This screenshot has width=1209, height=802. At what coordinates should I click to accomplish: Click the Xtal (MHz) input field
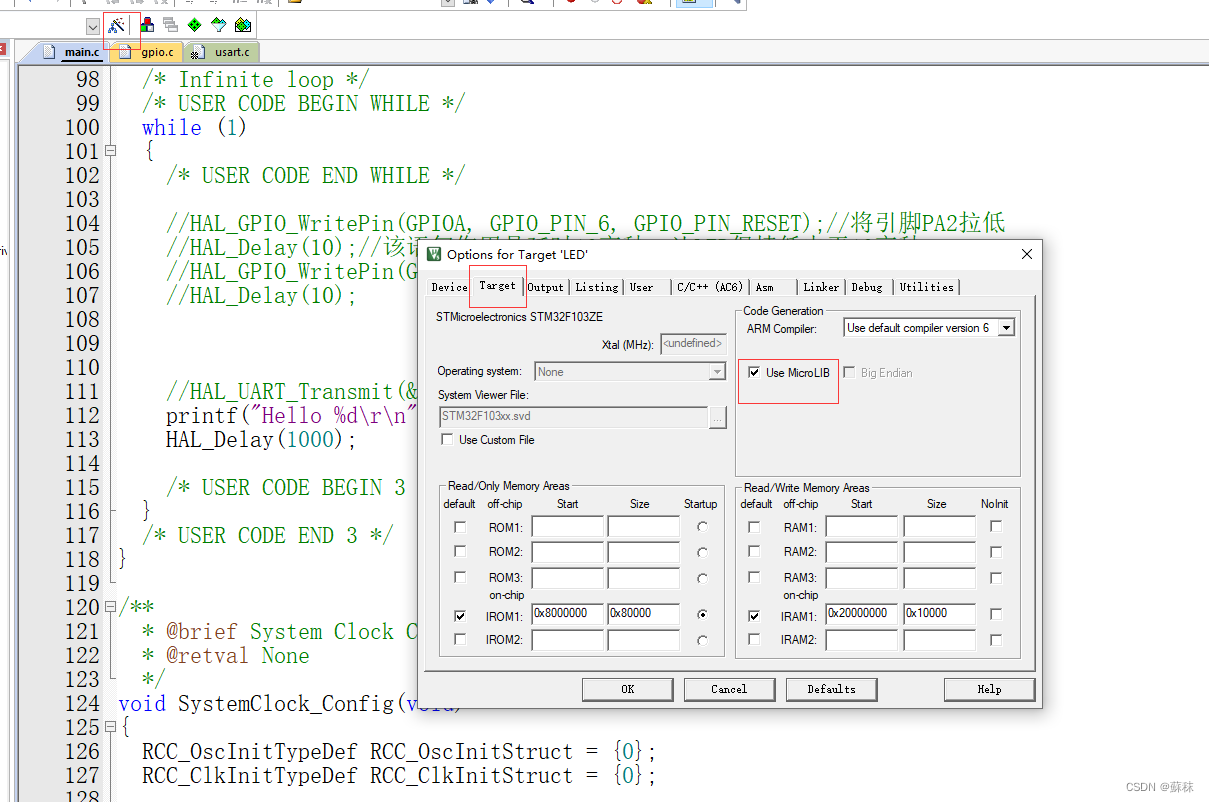(693, 344)
